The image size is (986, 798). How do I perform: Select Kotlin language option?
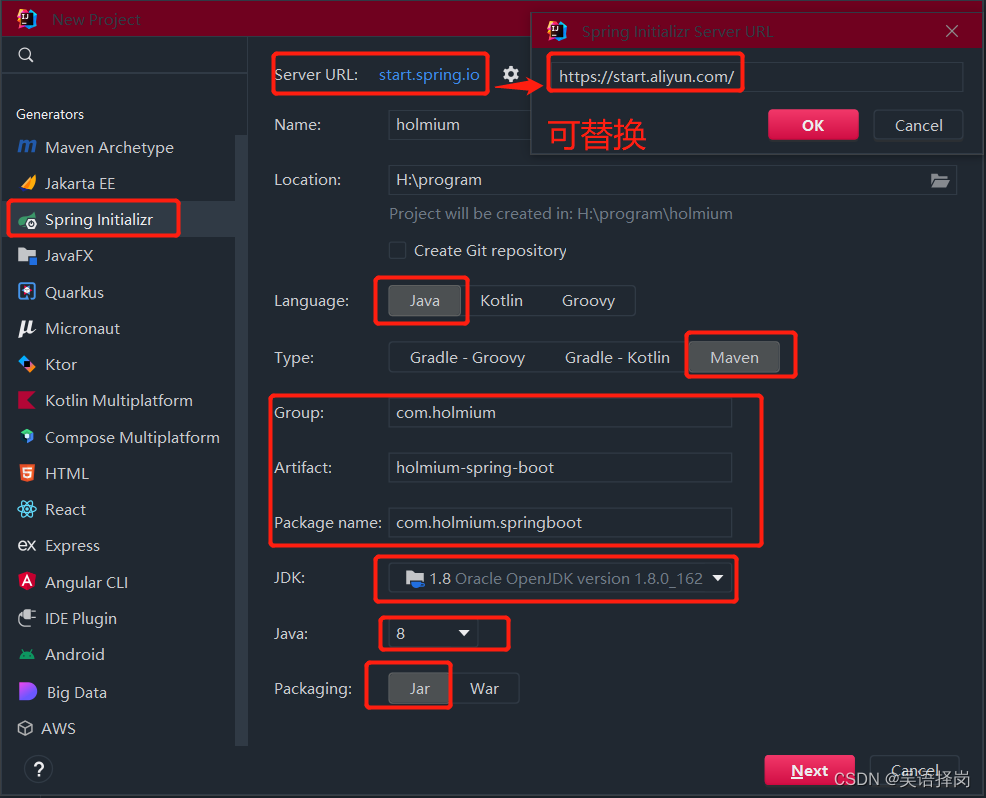click(x=501, y=301)
